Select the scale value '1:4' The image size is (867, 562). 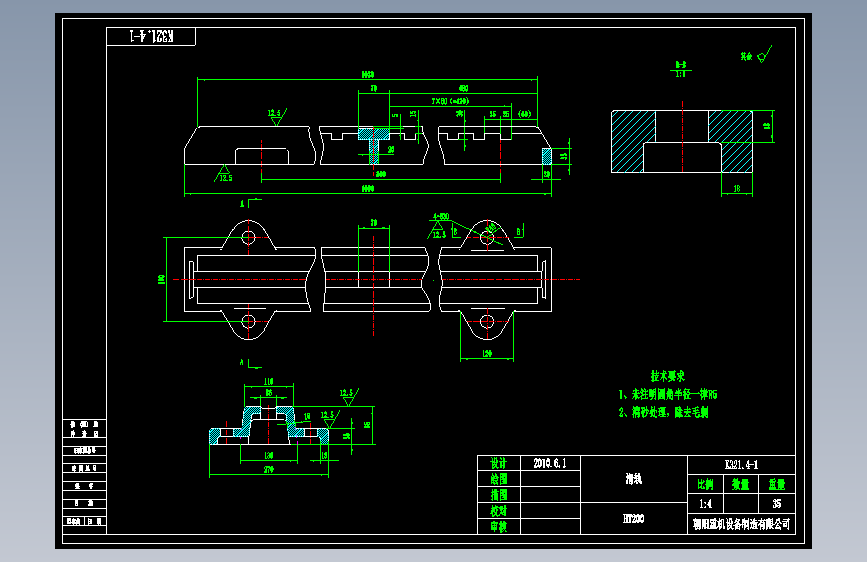tap(706, 504)
